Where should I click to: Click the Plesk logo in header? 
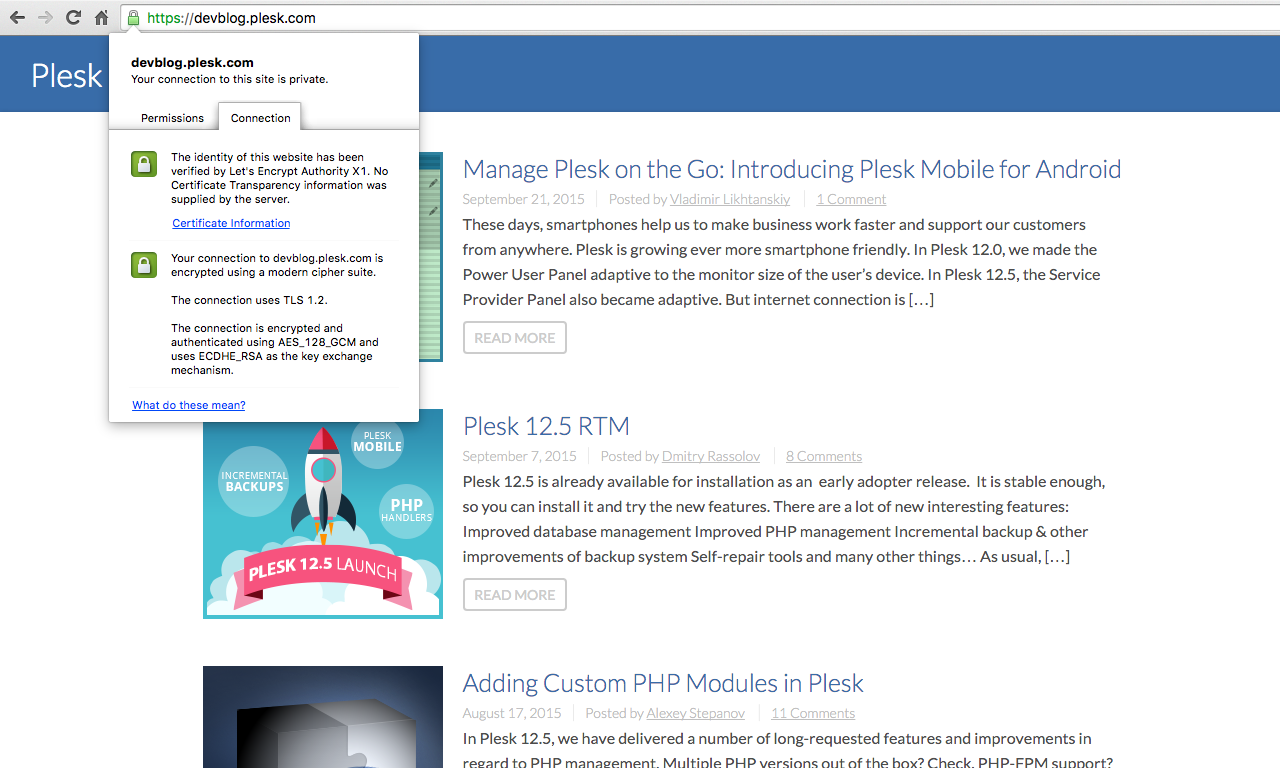point(66,75)
